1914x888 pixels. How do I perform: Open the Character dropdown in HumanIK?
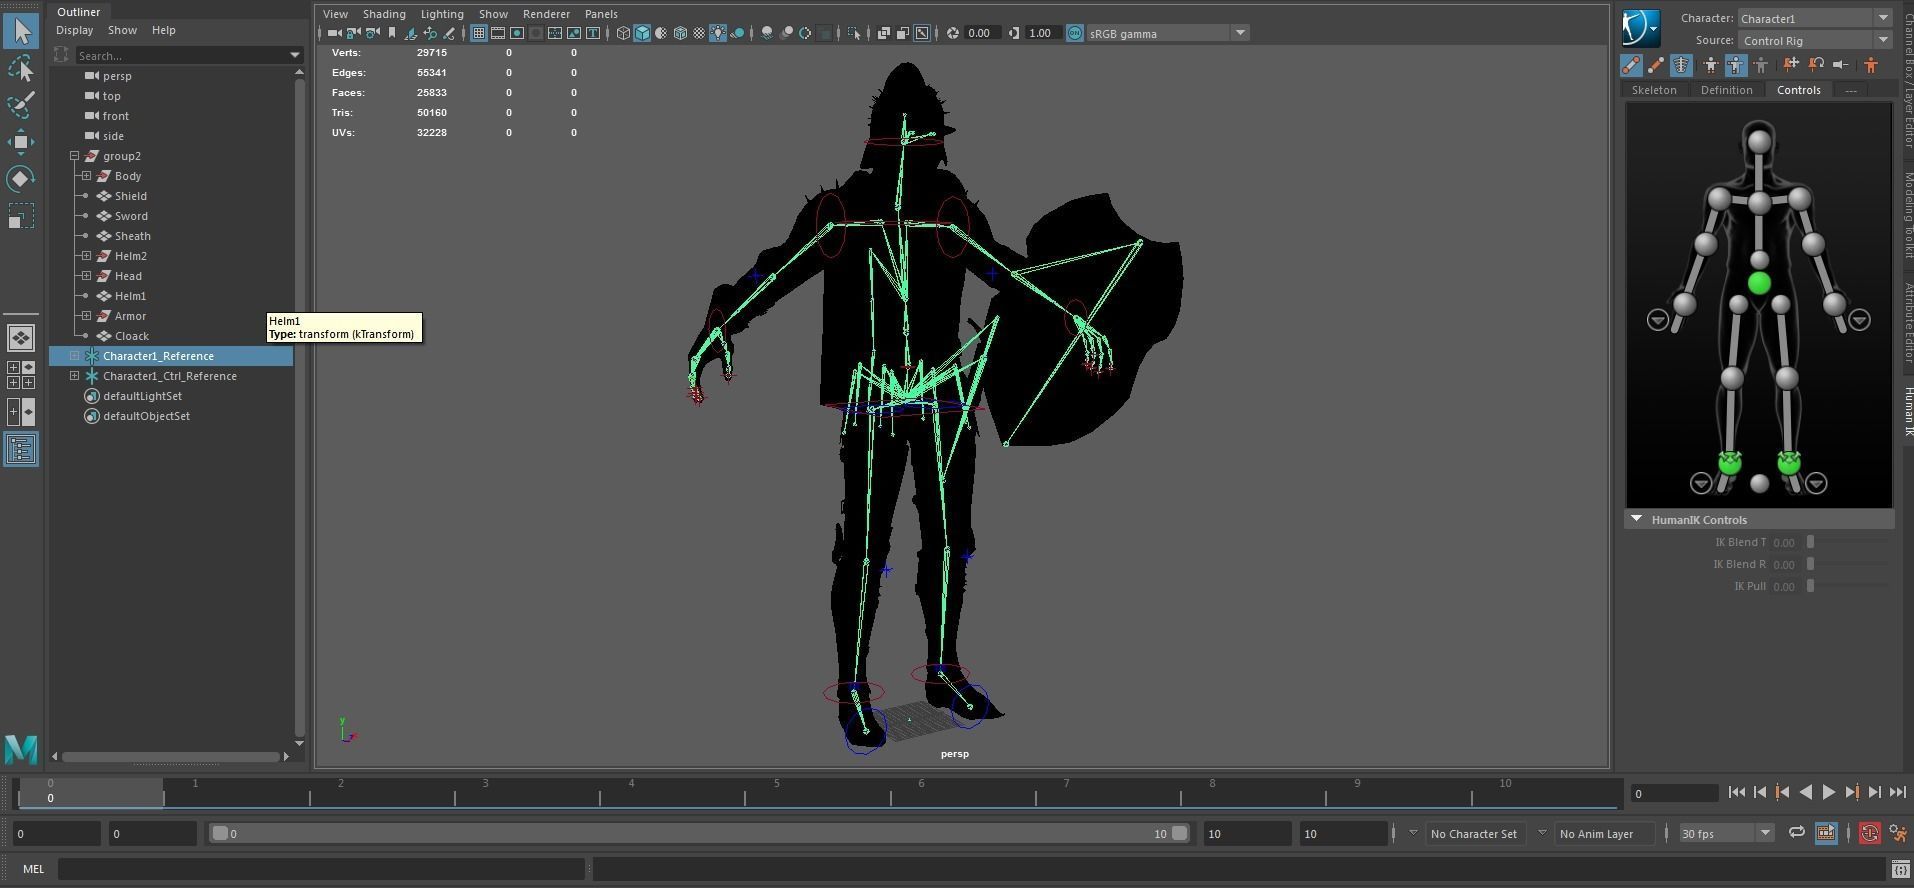click(x=1815, y=18)
